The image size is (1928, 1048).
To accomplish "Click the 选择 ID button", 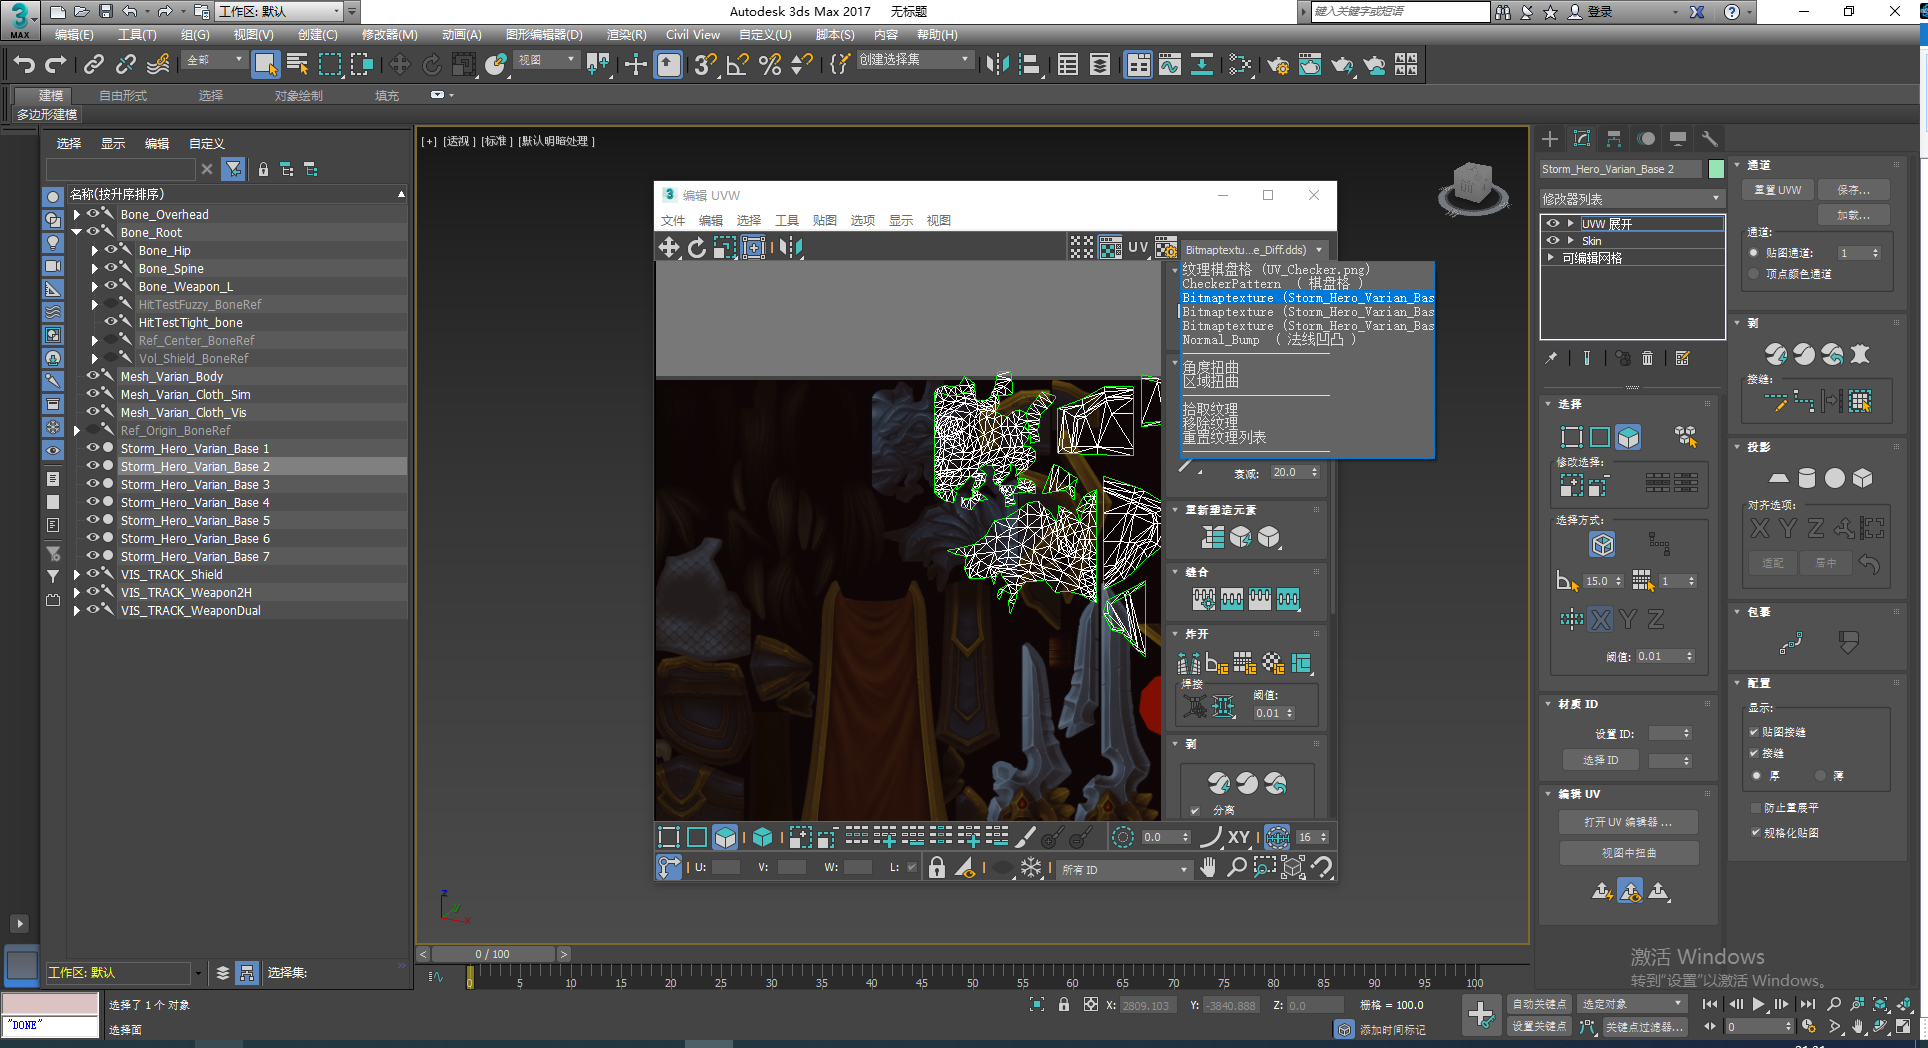I will 1600,760.
